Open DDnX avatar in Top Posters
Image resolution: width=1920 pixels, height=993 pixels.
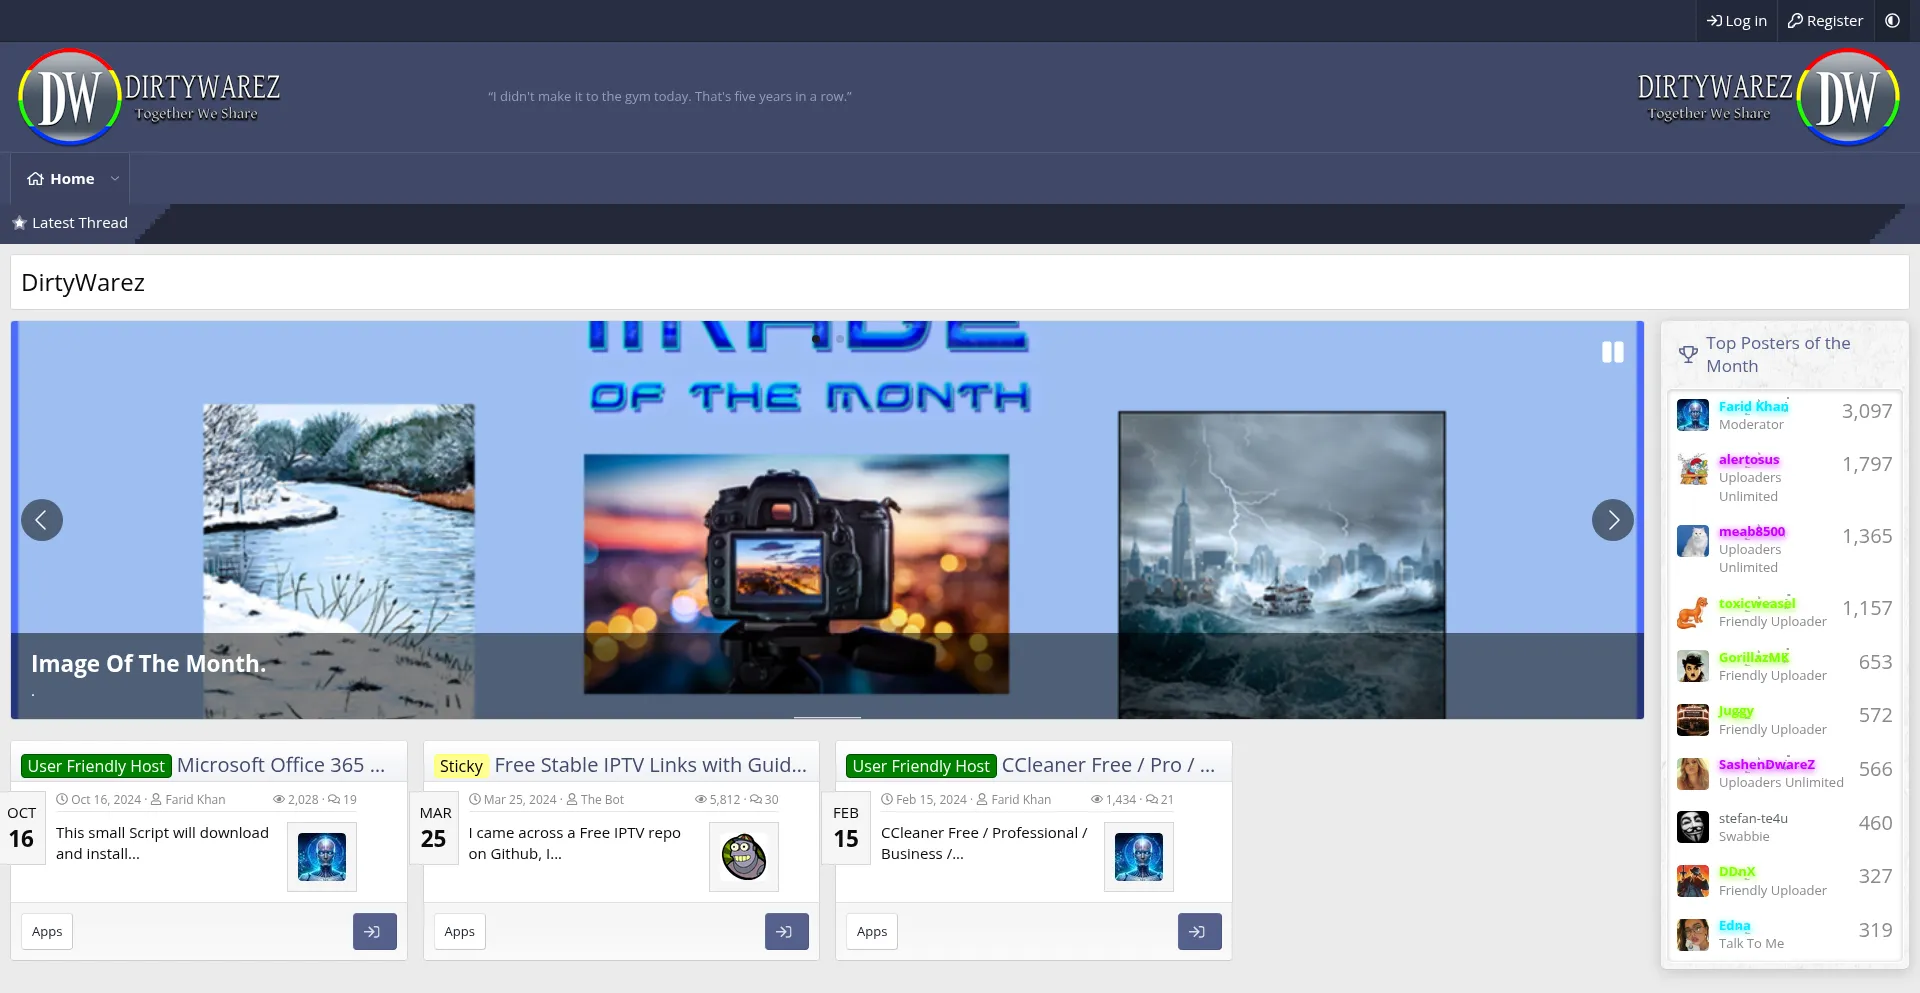[x=1693, y=881]
